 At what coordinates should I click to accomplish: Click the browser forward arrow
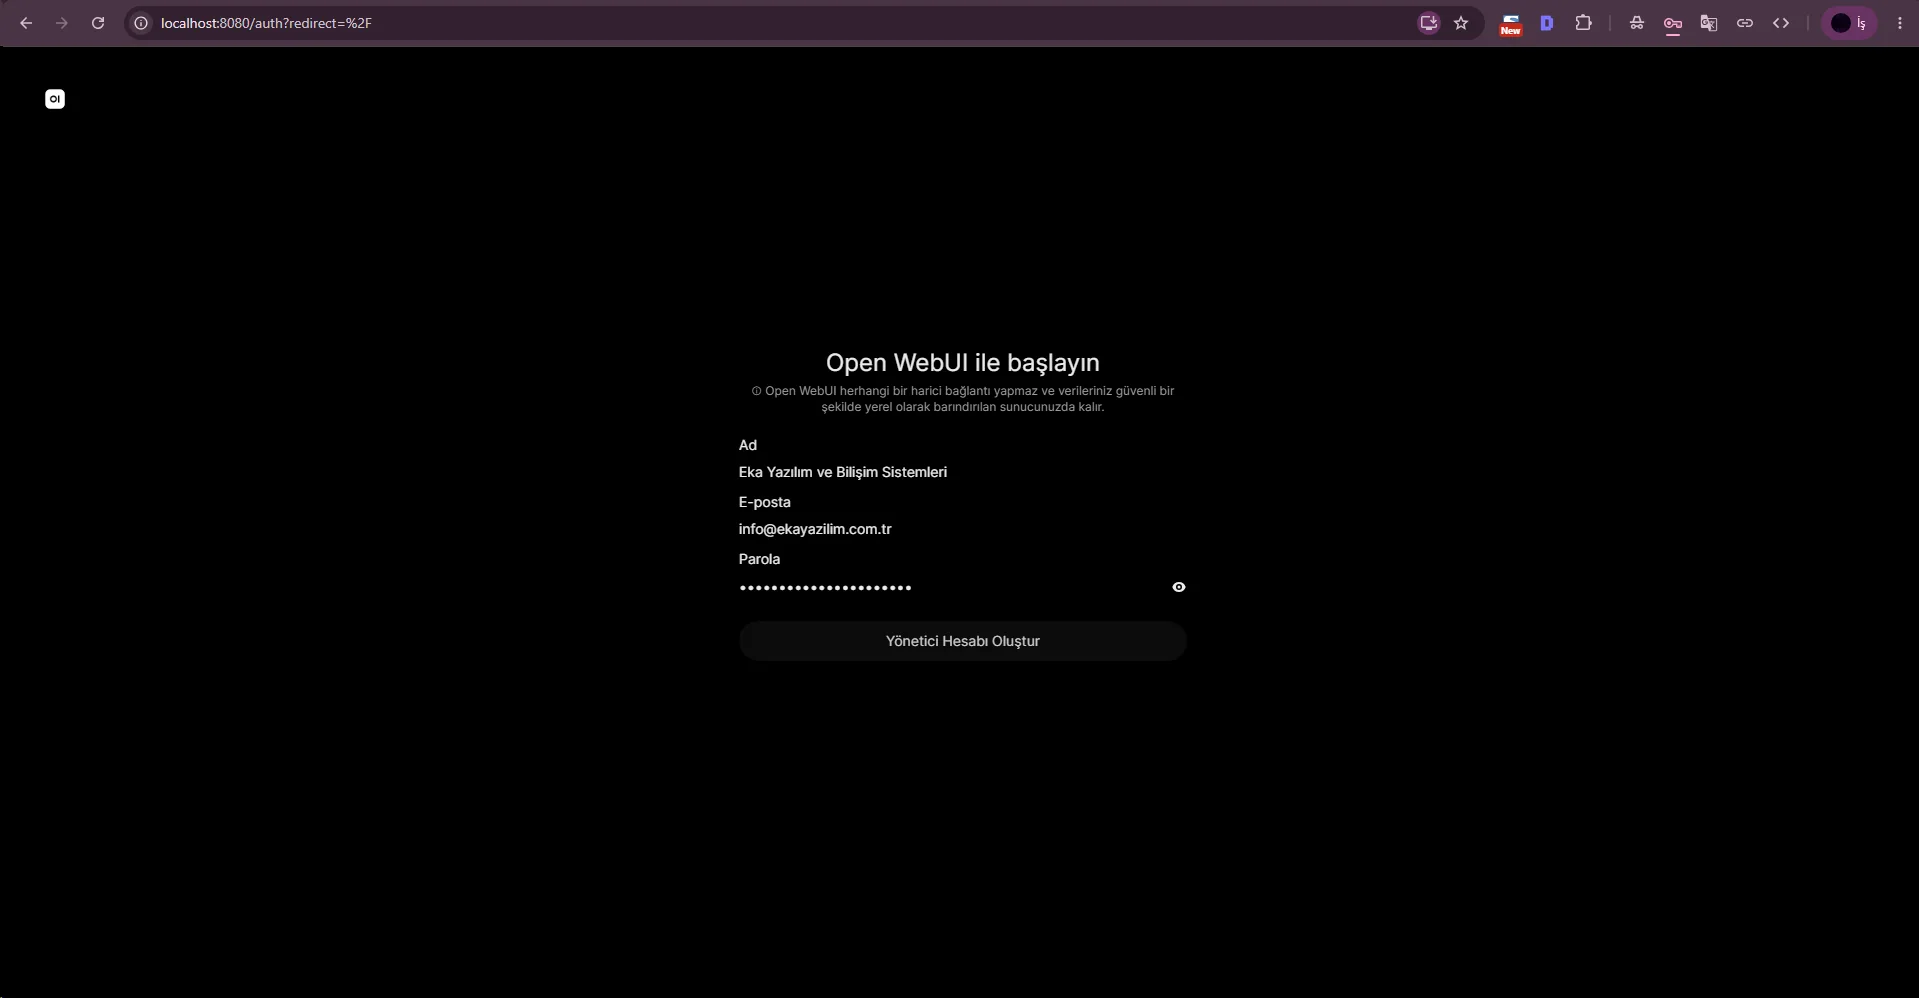[62, 23]
